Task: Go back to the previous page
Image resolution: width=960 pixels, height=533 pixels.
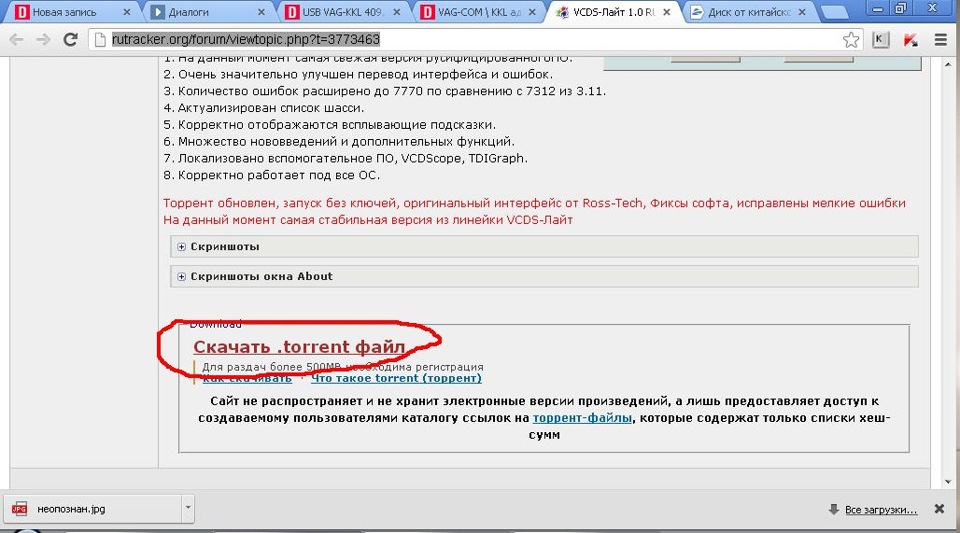Action: 17,40
